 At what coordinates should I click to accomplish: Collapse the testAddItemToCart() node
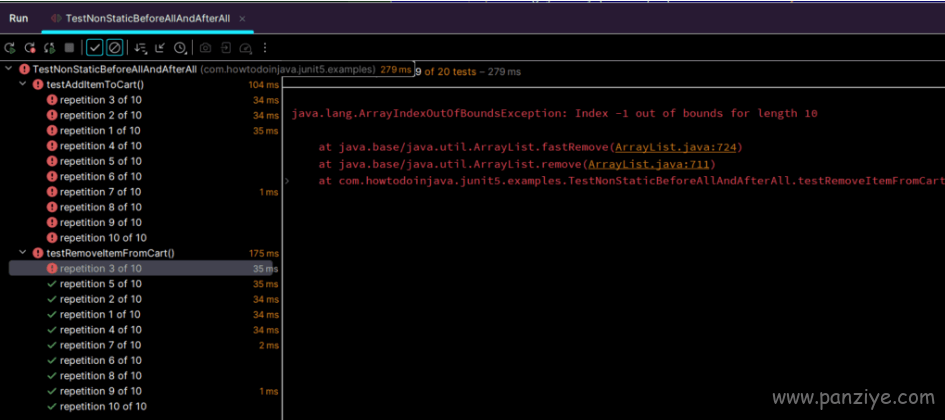point(23,84)
